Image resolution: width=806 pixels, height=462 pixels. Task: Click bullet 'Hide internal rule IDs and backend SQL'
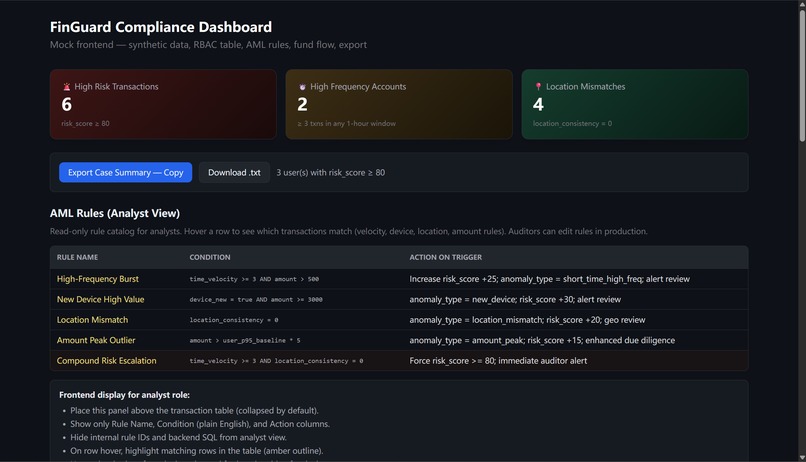[178, 437]
